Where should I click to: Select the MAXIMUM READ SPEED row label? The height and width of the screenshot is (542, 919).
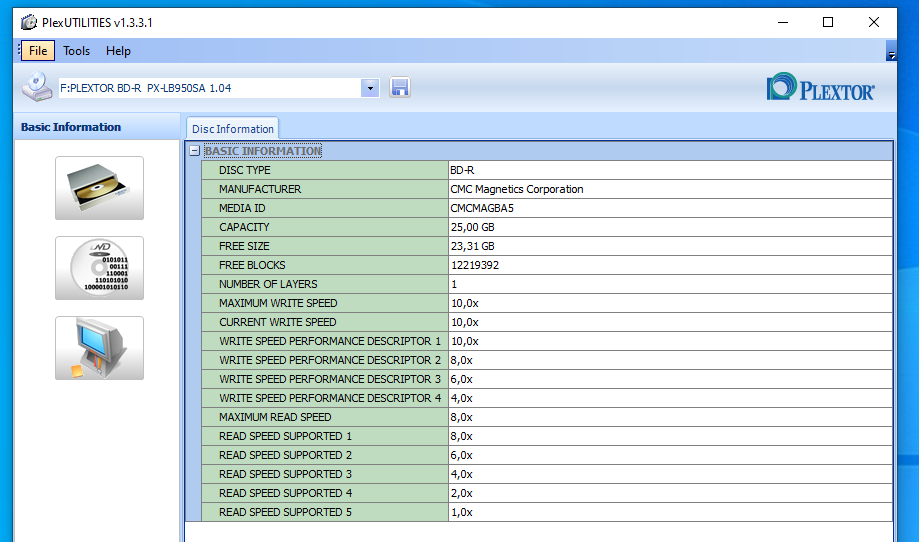point(275,417)
